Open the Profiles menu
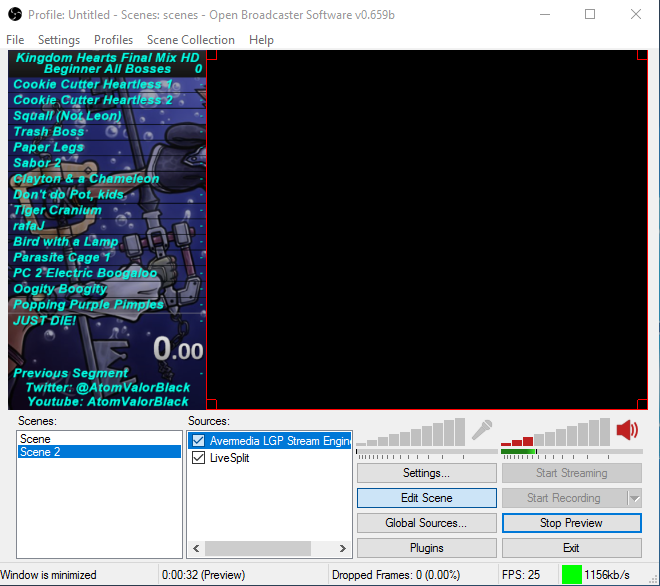The image size is (660, 586). pyautogui.click(x=114, y=40)
